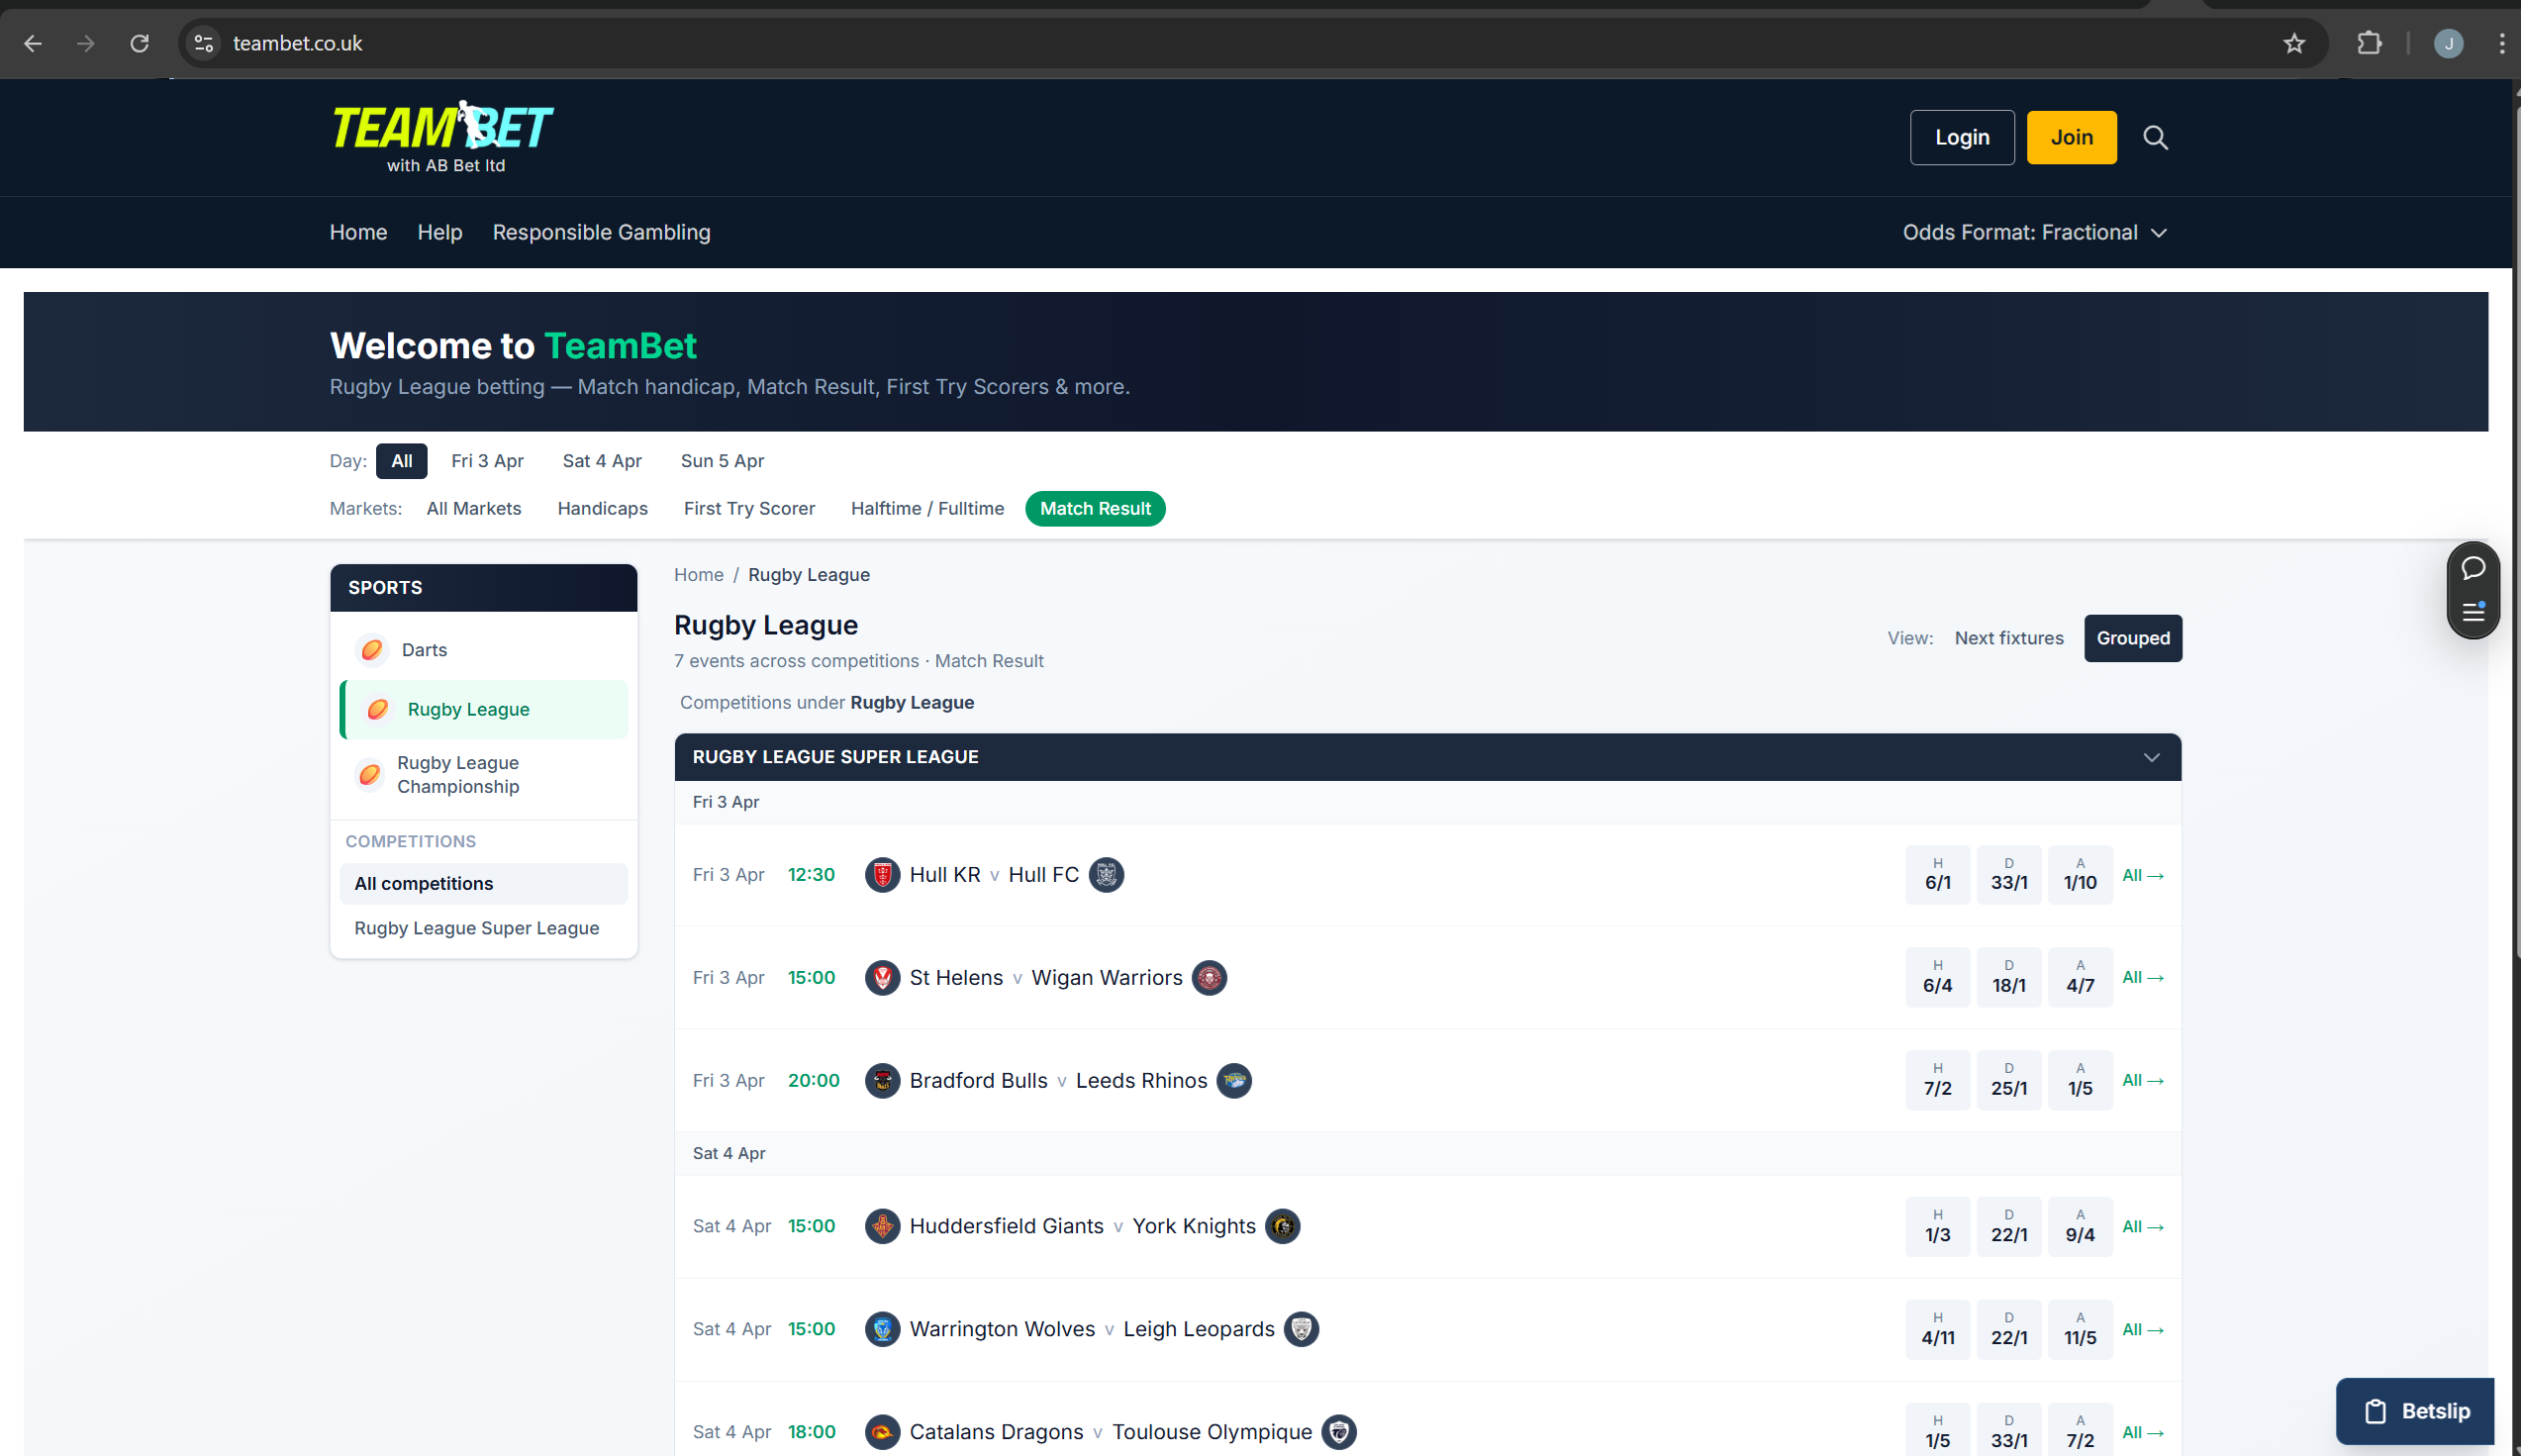Click the Hull KR team crest
Image resolution: width=2521 pixels, height=1456 pixels.
[x=882, y=875]
